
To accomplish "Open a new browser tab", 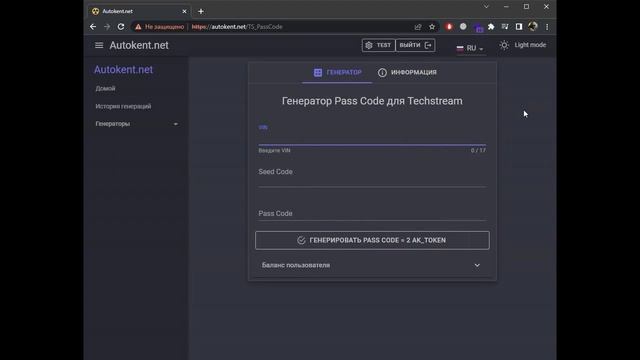I will pos(201,11).
